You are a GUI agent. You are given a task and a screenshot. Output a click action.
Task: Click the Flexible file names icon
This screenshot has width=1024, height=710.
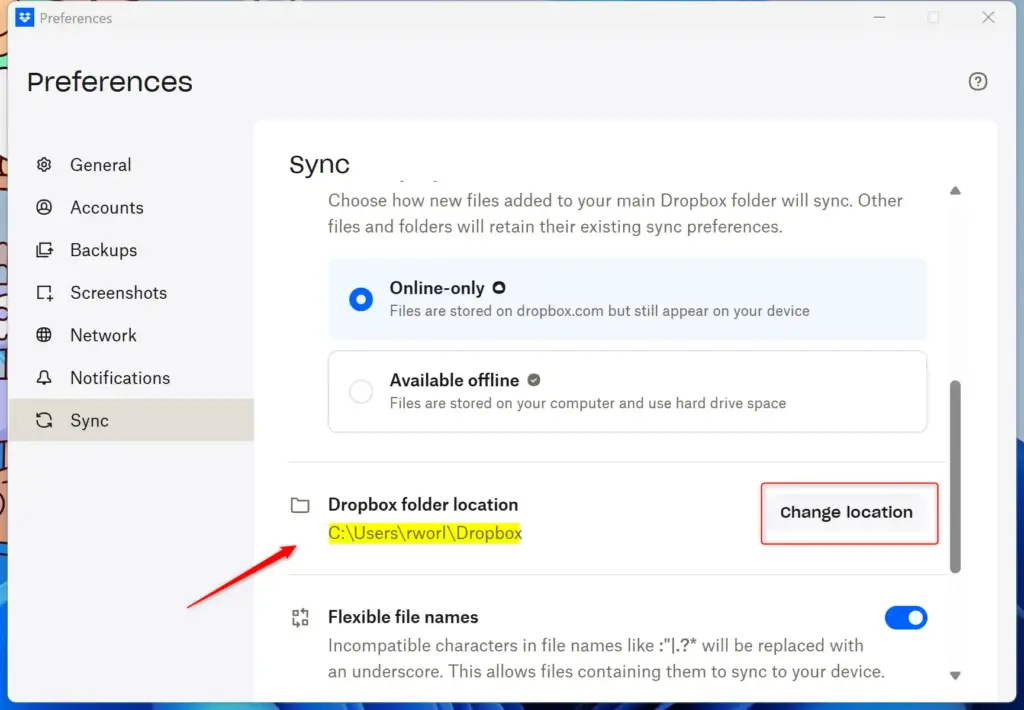300,617
